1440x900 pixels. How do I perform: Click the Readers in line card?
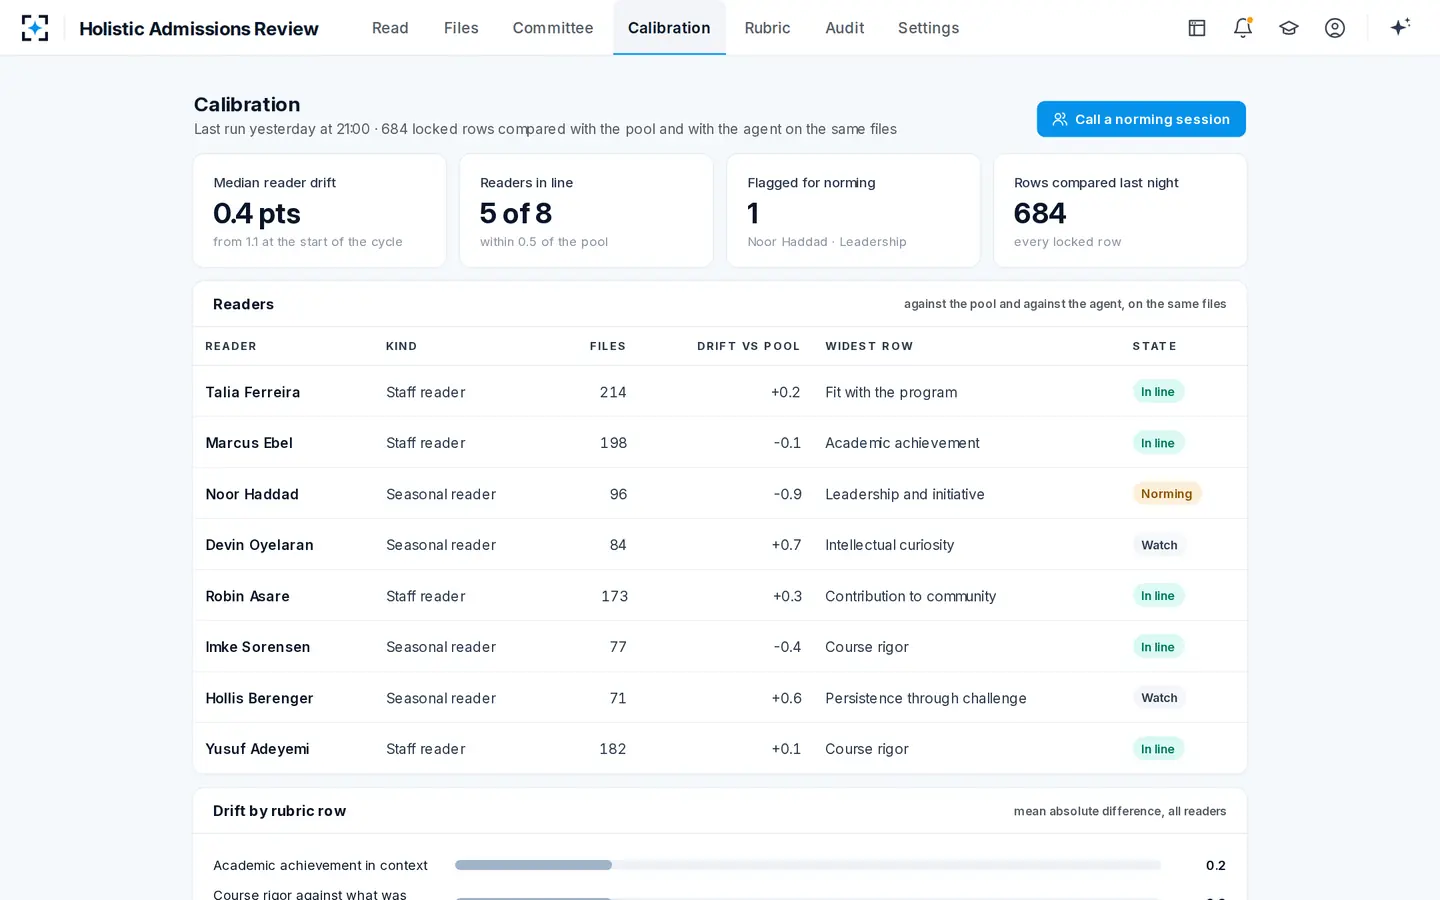point(586,211)
